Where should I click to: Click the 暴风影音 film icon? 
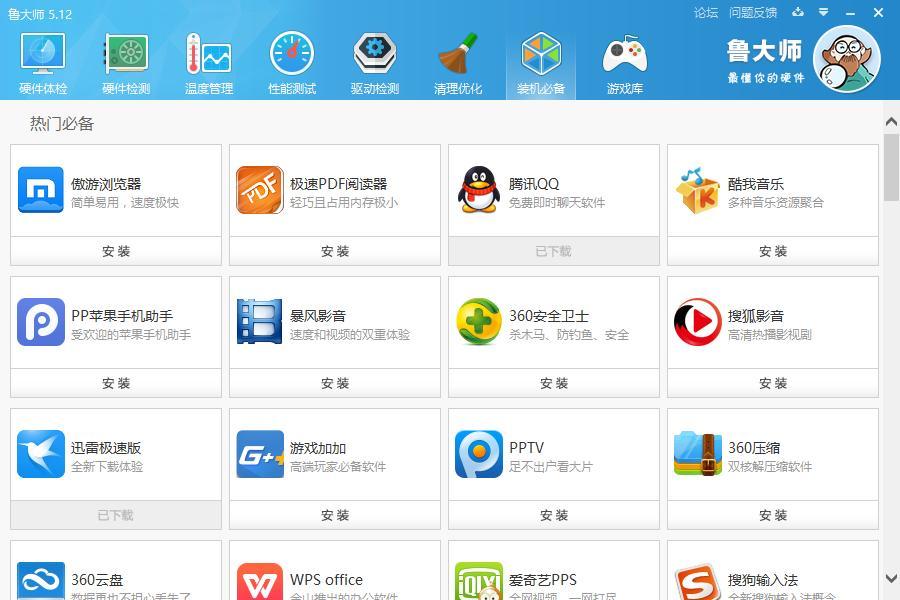[259, 322]
